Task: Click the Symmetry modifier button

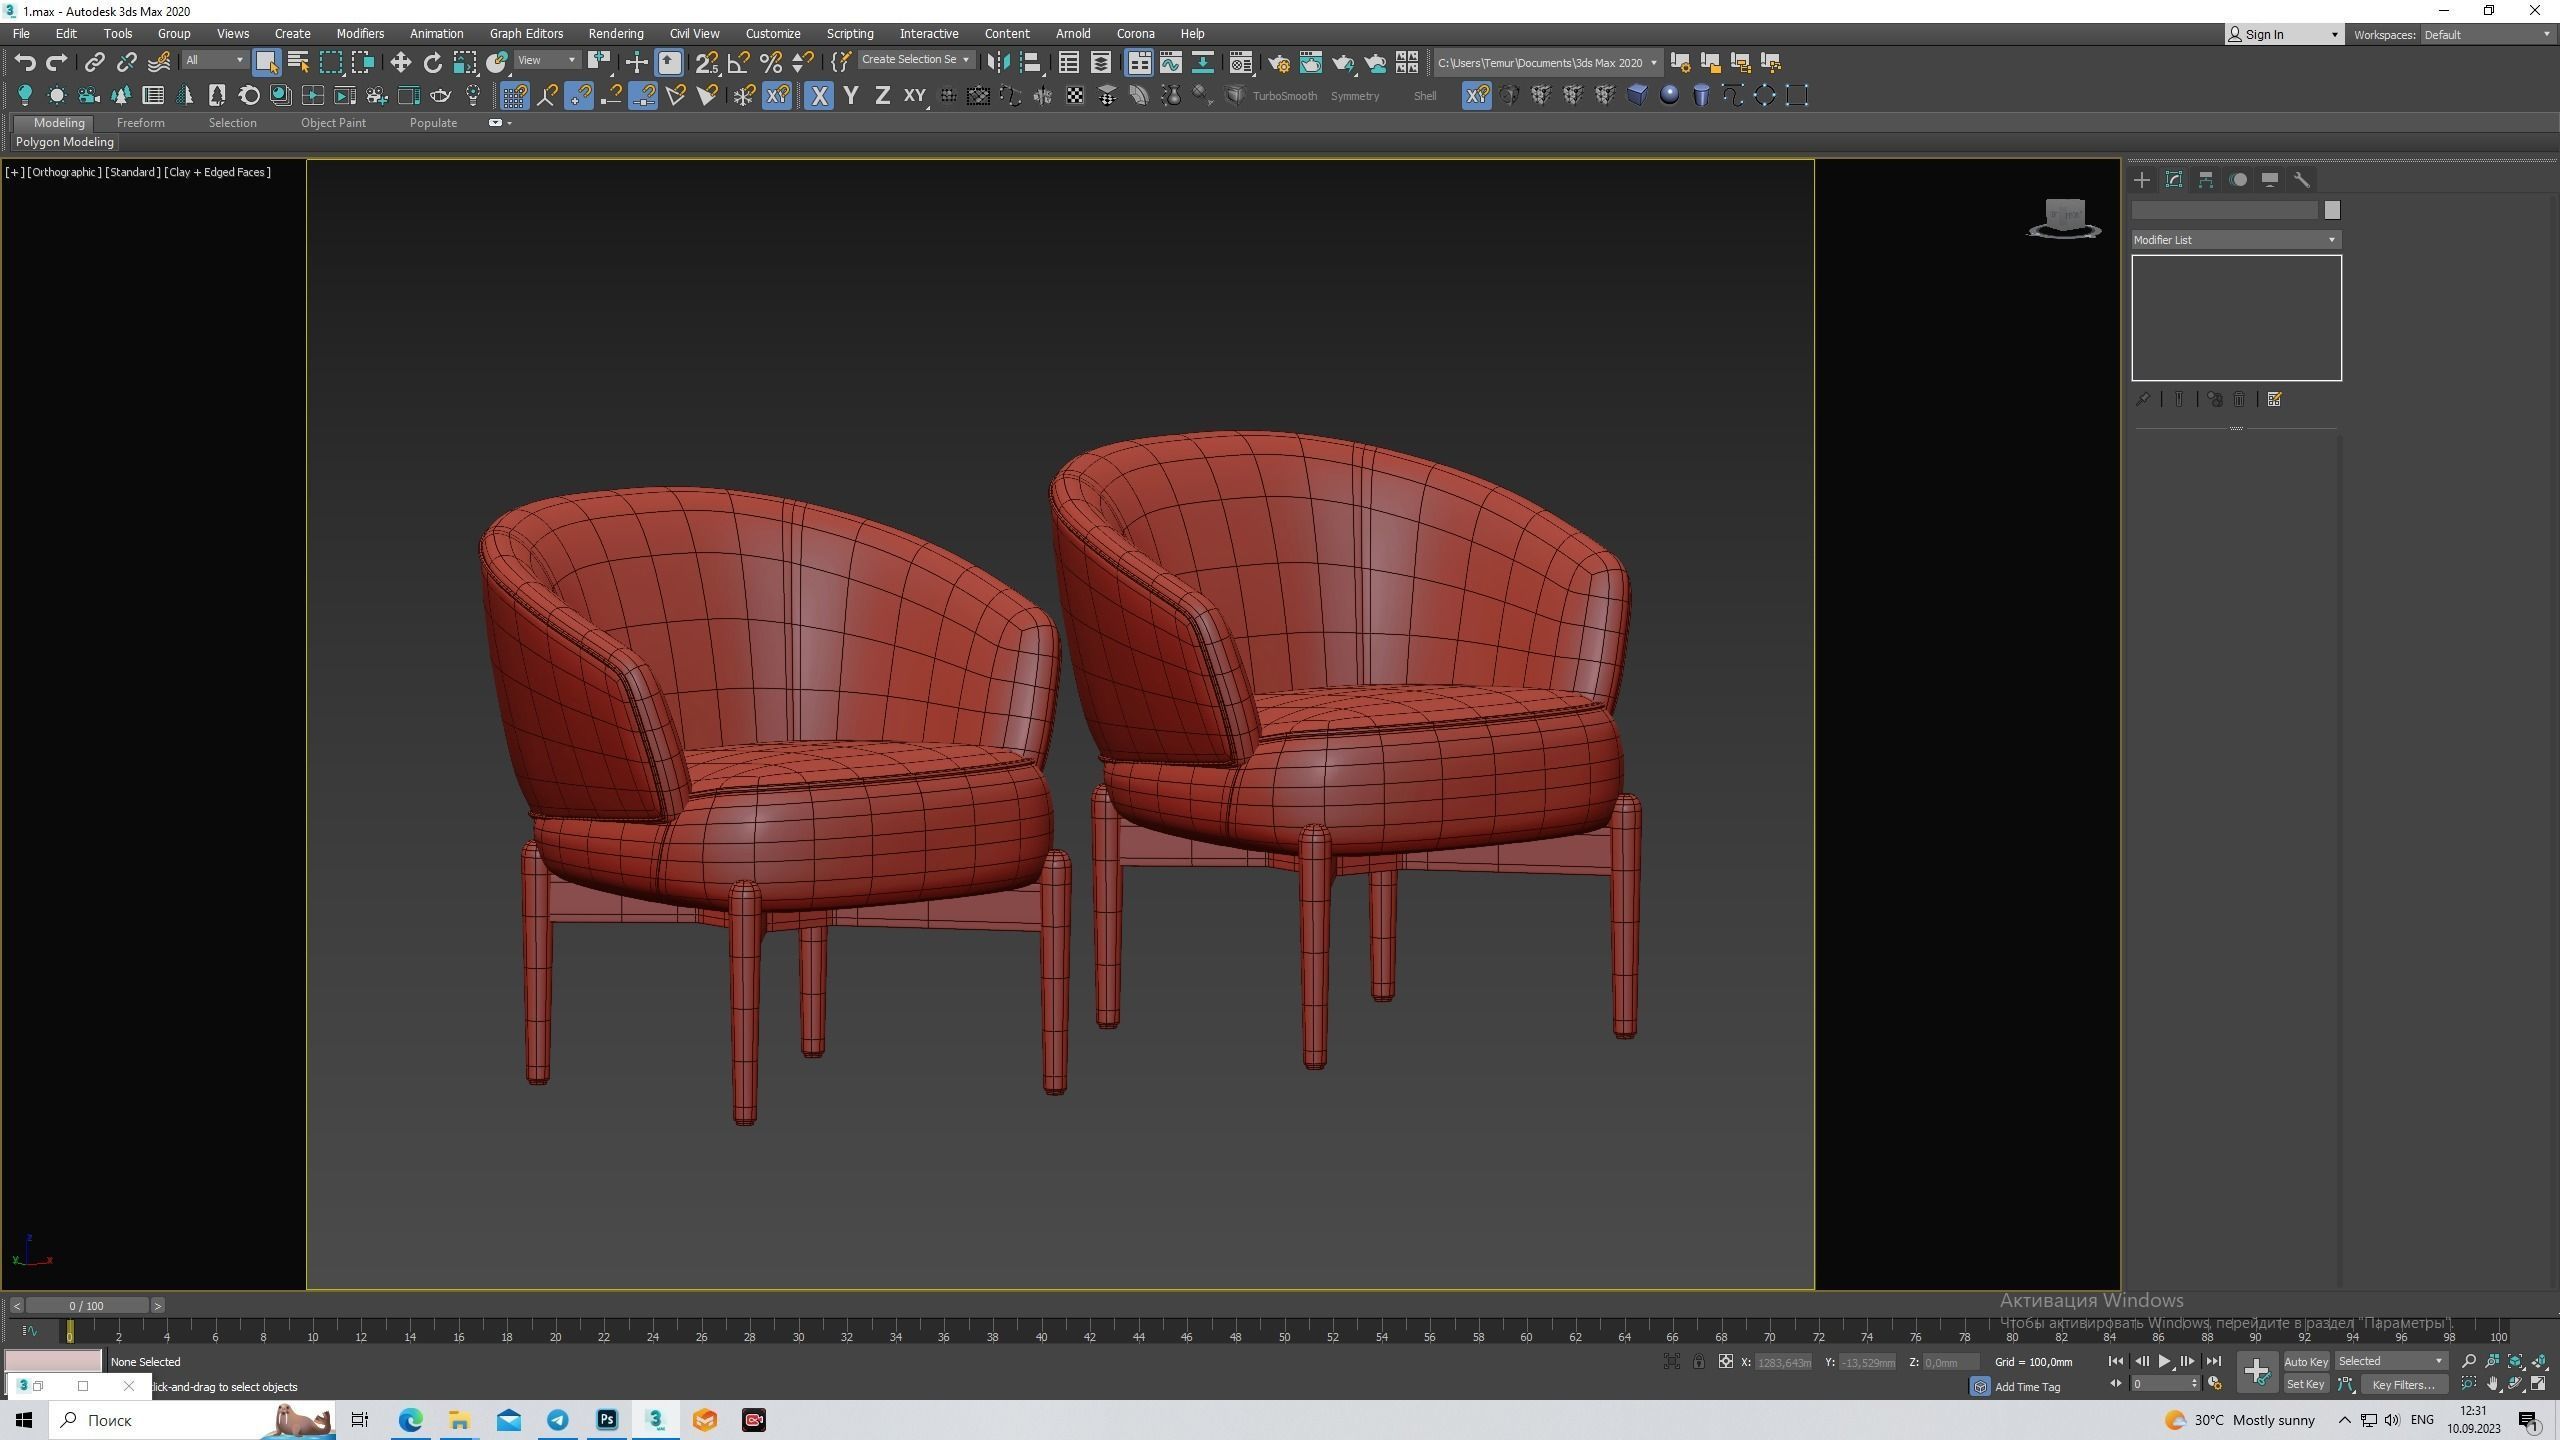Action: coord(1354,96)
